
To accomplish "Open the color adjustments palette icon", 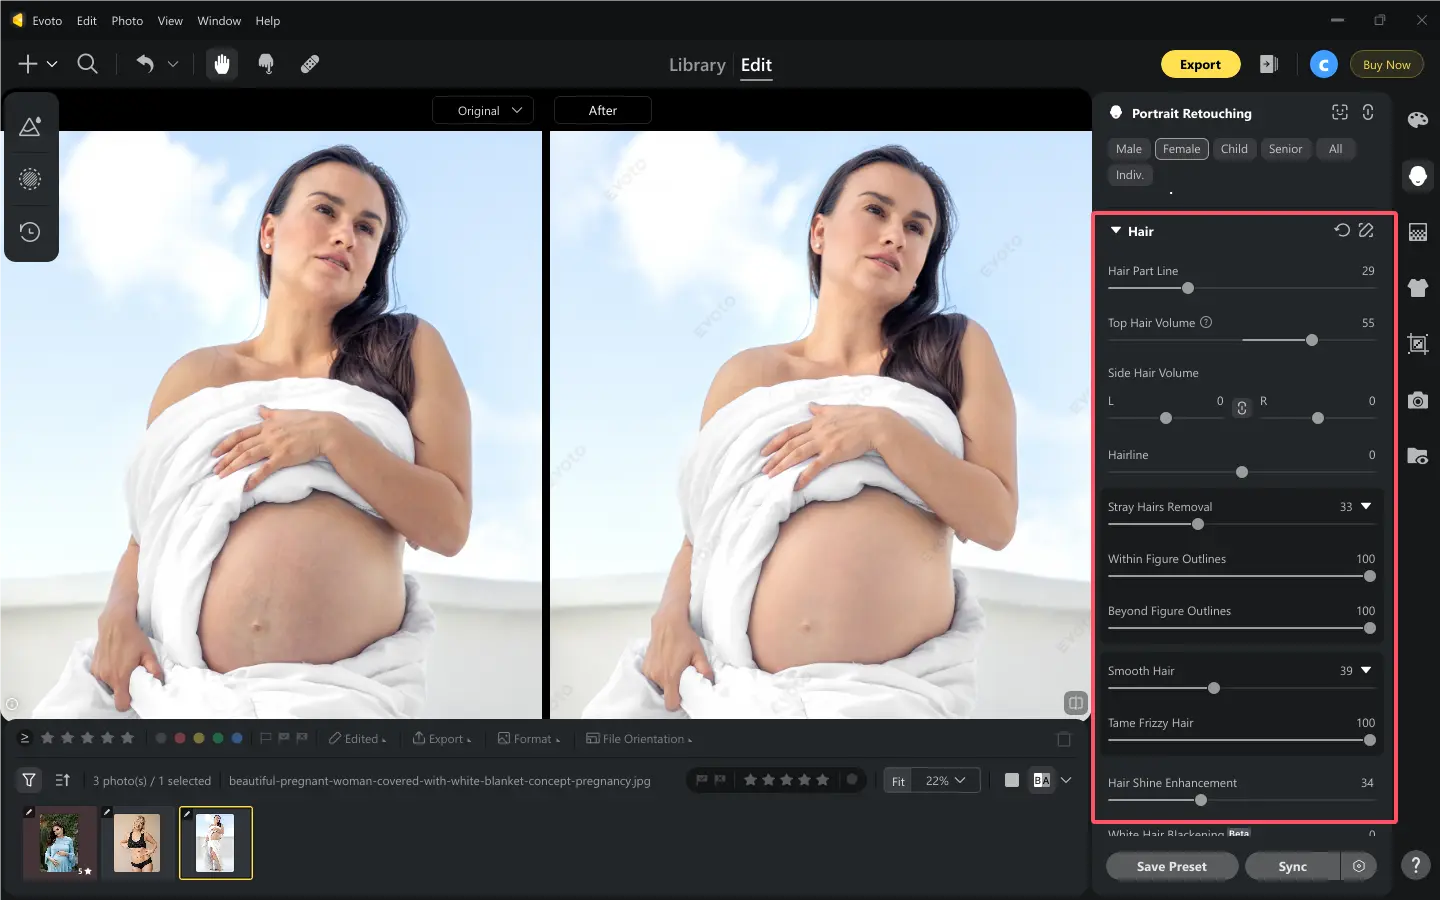I will tap(1418, 120).
